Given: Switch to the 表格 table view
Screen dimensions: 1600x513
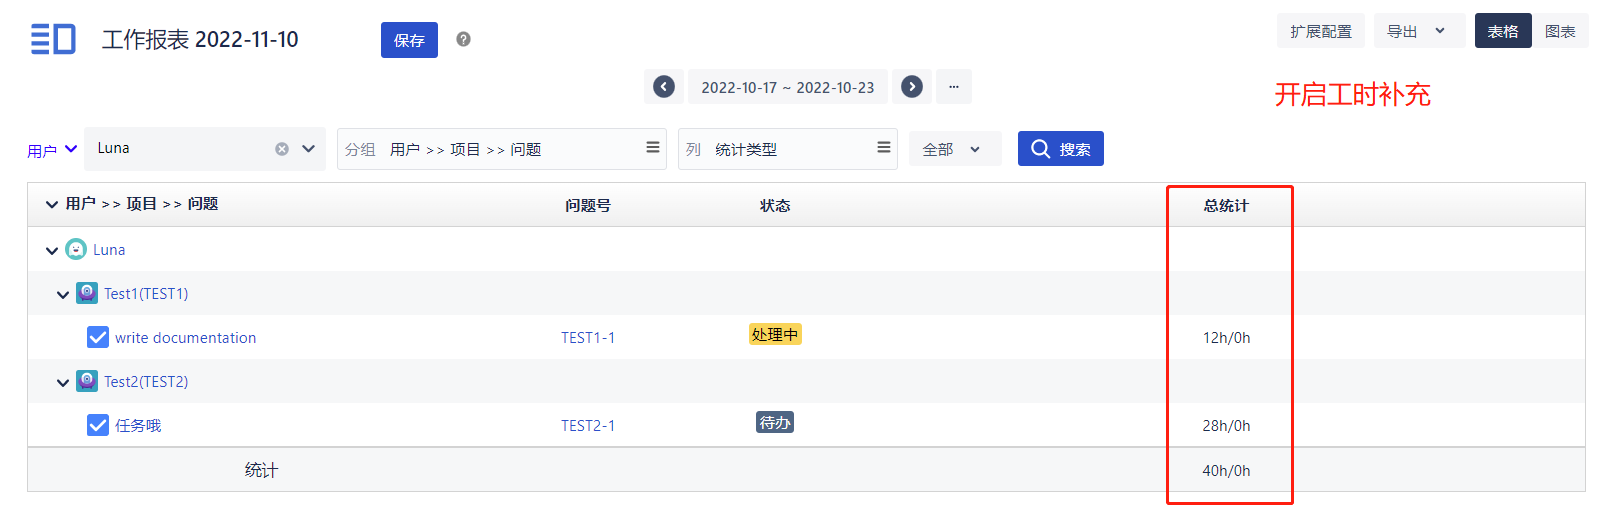Looking at the screenshot, I should 1502,31.
